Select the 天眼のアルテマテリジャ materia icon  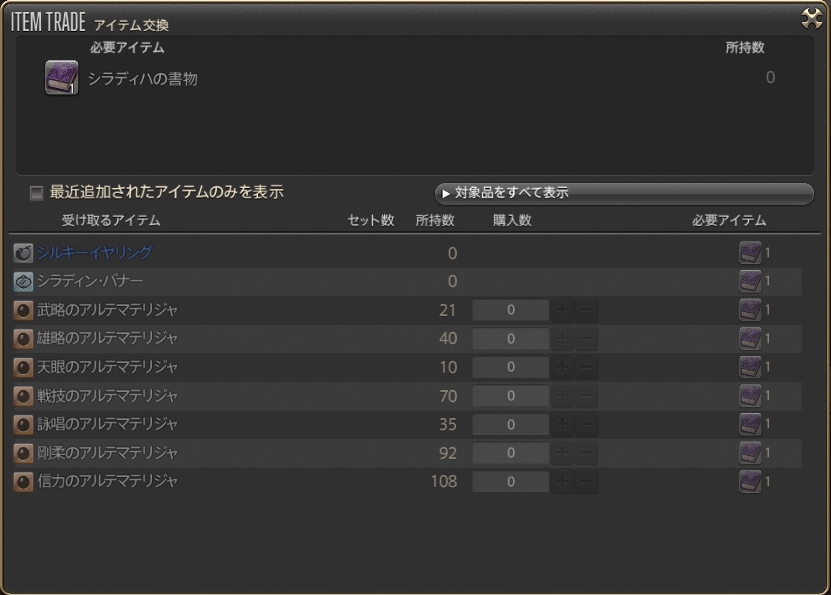[x=23, y=367]
